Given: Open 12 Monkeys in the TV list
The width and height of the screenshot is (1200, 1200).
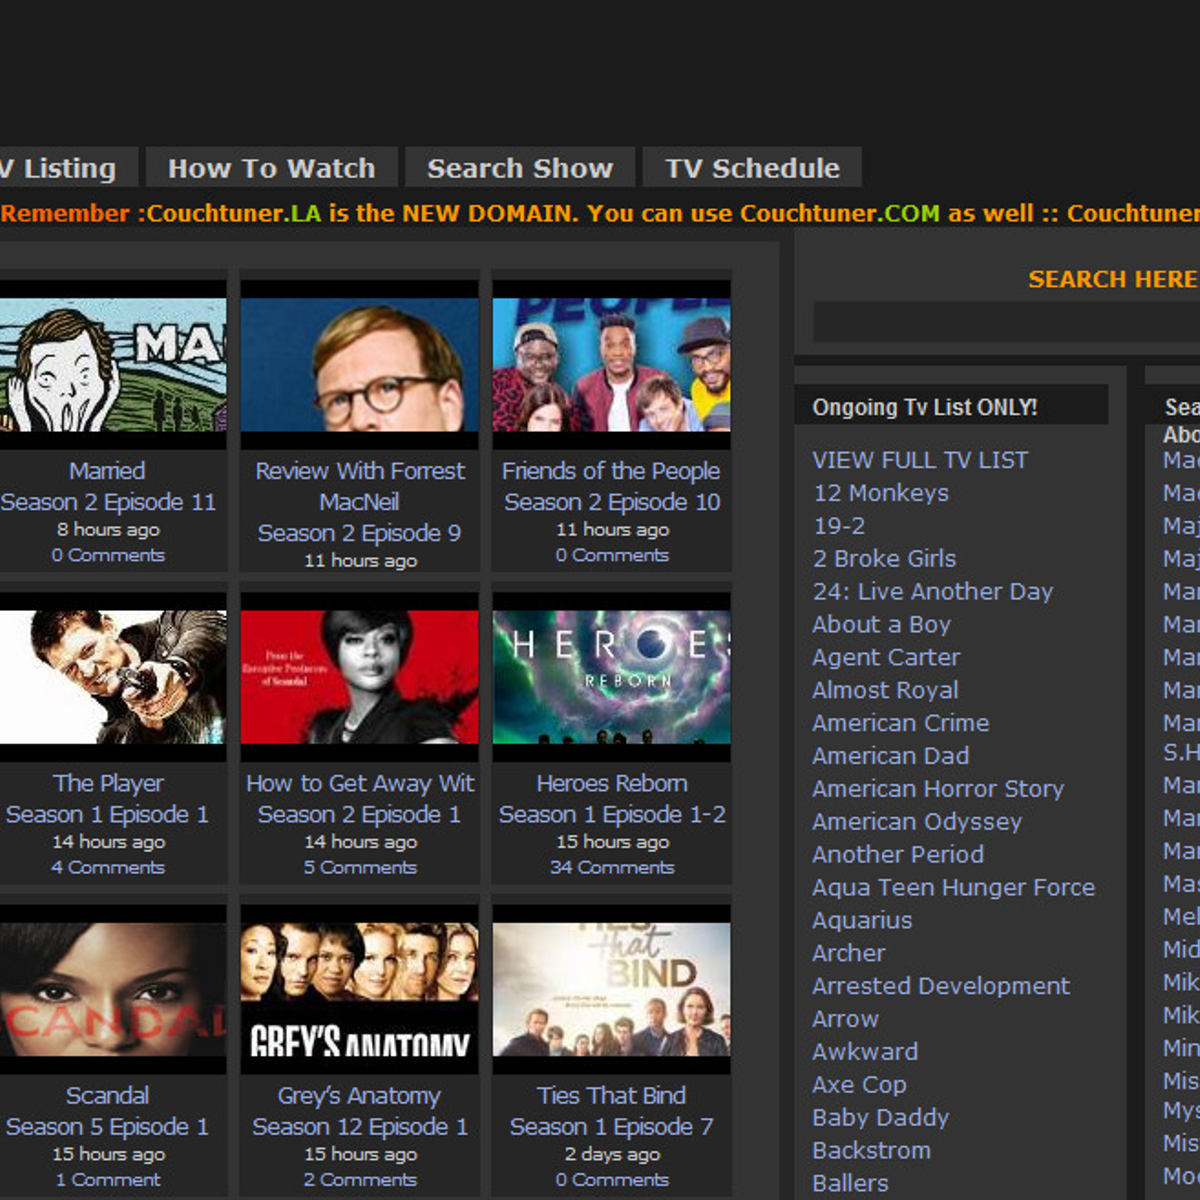Looking at the screenshot, I should coord(881,493).
